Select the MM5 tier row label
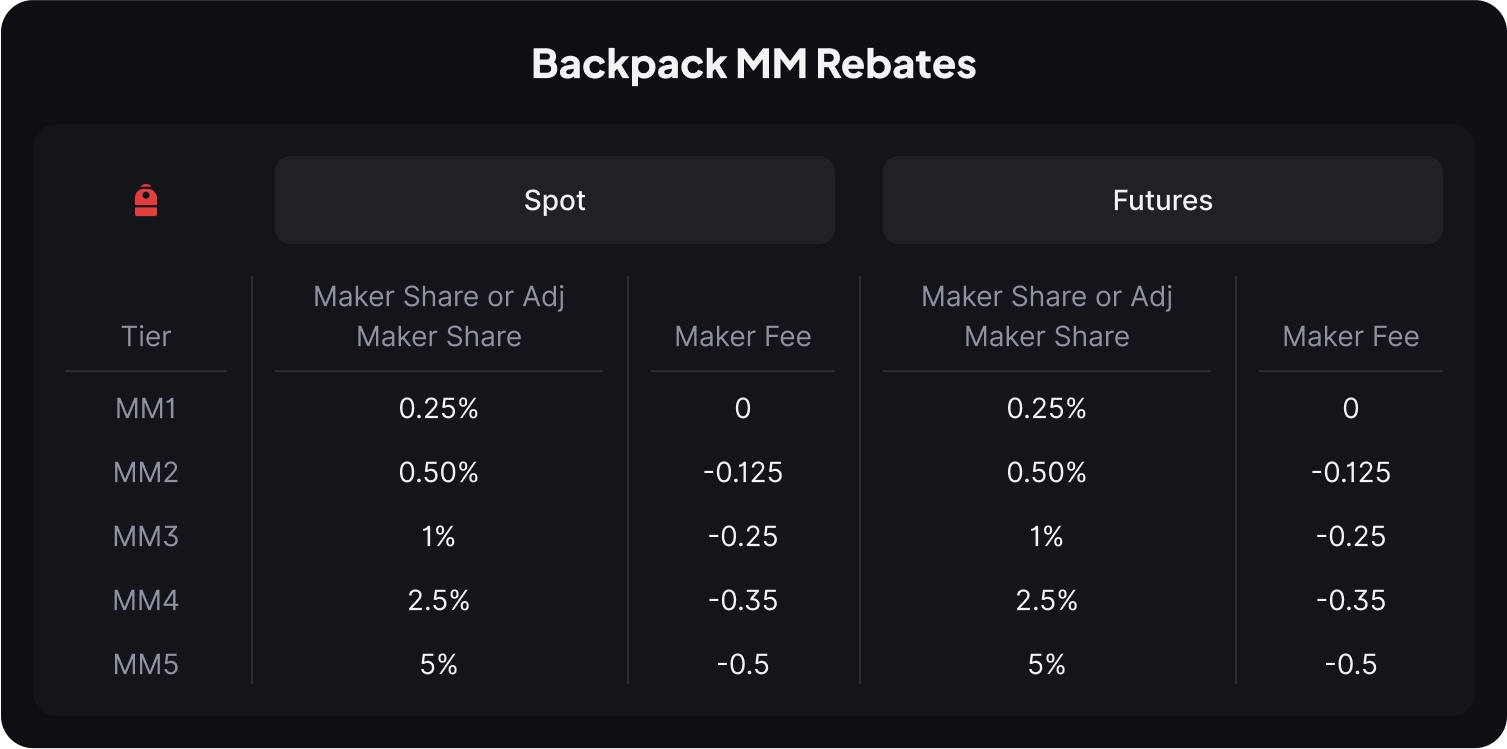Screen dimensions: 1507x749 pyautogui.click(x=146, y=664)
